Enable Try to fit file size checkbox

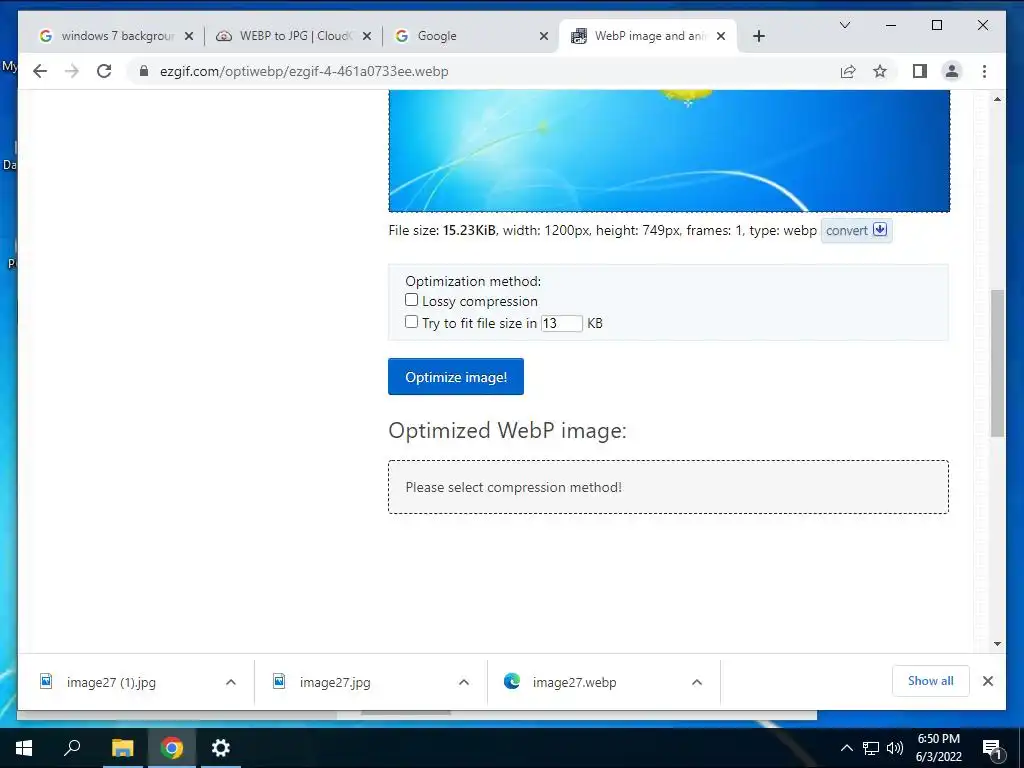click(x=411, y=321)
